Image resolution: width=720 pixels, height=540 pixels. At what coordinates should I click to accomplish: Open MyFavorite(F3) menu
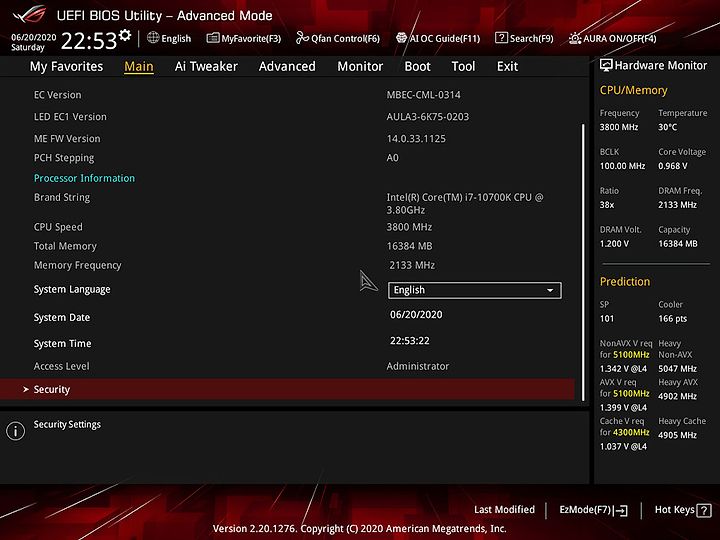coord(244,39)
